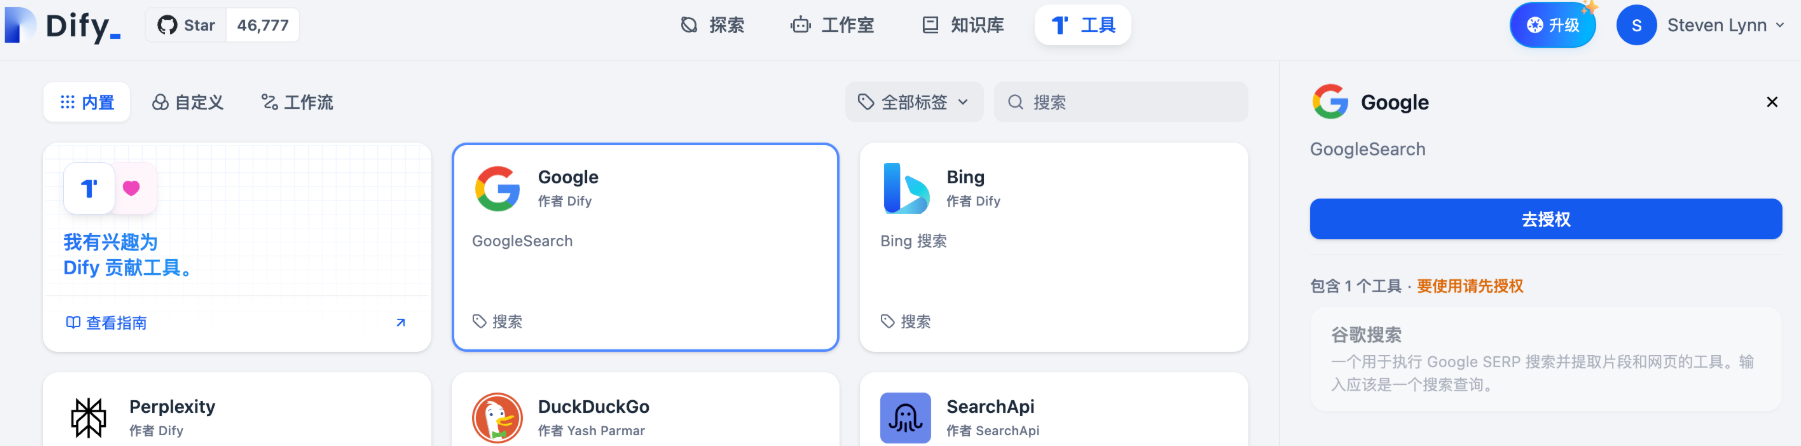Click the DuckDuckGo logo icon

(498, 418)
